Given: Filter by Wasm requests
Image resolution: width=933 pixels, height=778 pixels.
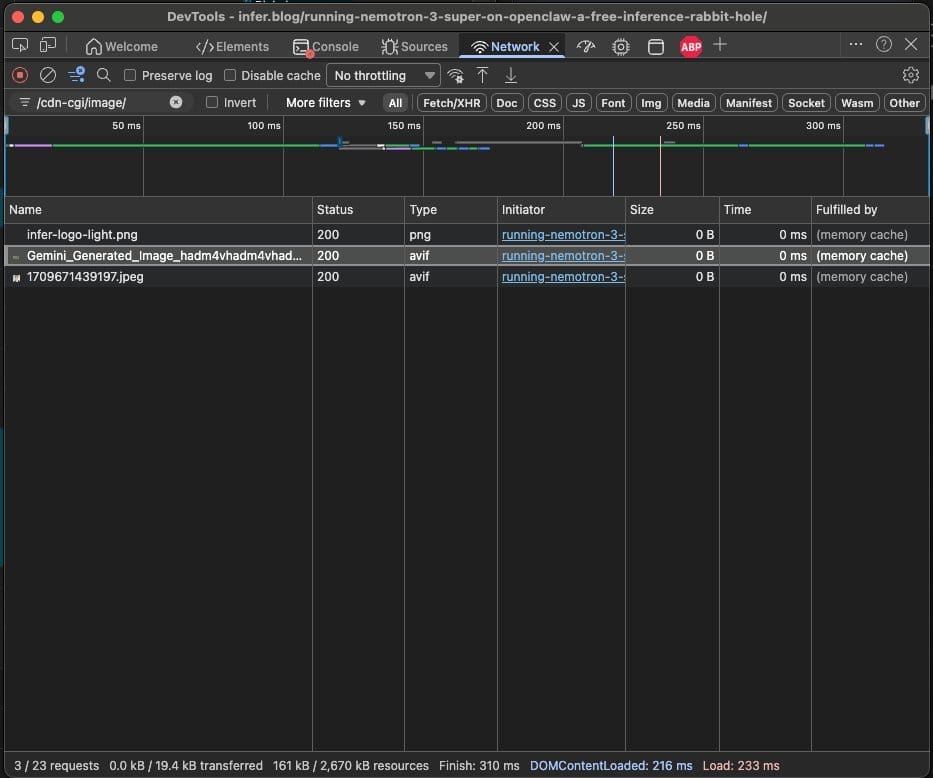Looking at the screenshot, I should click(857, 103).
